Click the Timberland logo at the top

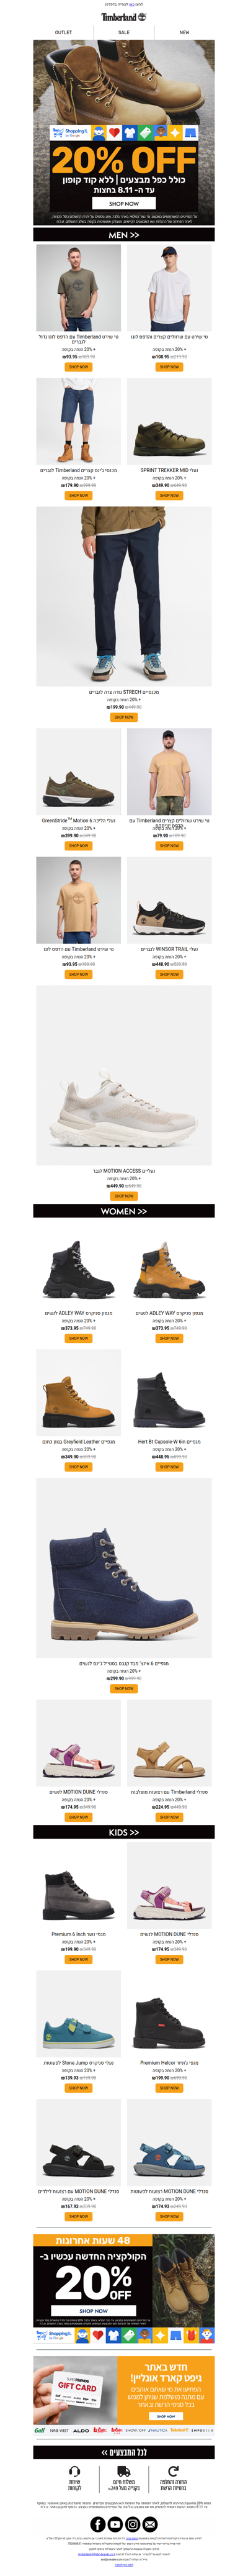point(124,17)
